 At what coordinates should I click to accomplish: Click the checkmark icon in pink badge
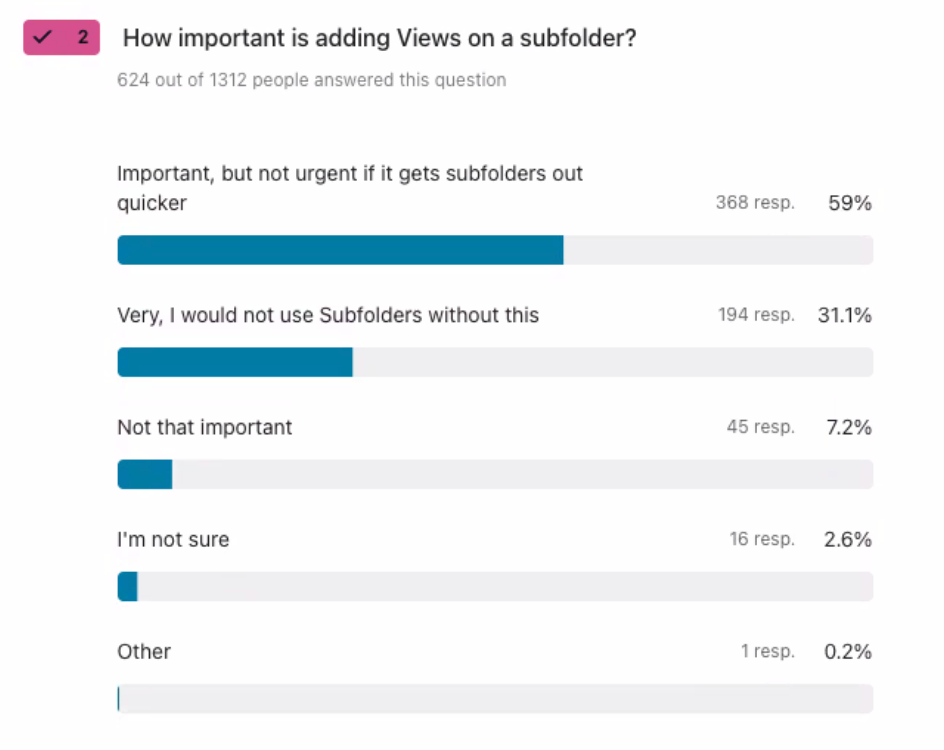point(42,37)
